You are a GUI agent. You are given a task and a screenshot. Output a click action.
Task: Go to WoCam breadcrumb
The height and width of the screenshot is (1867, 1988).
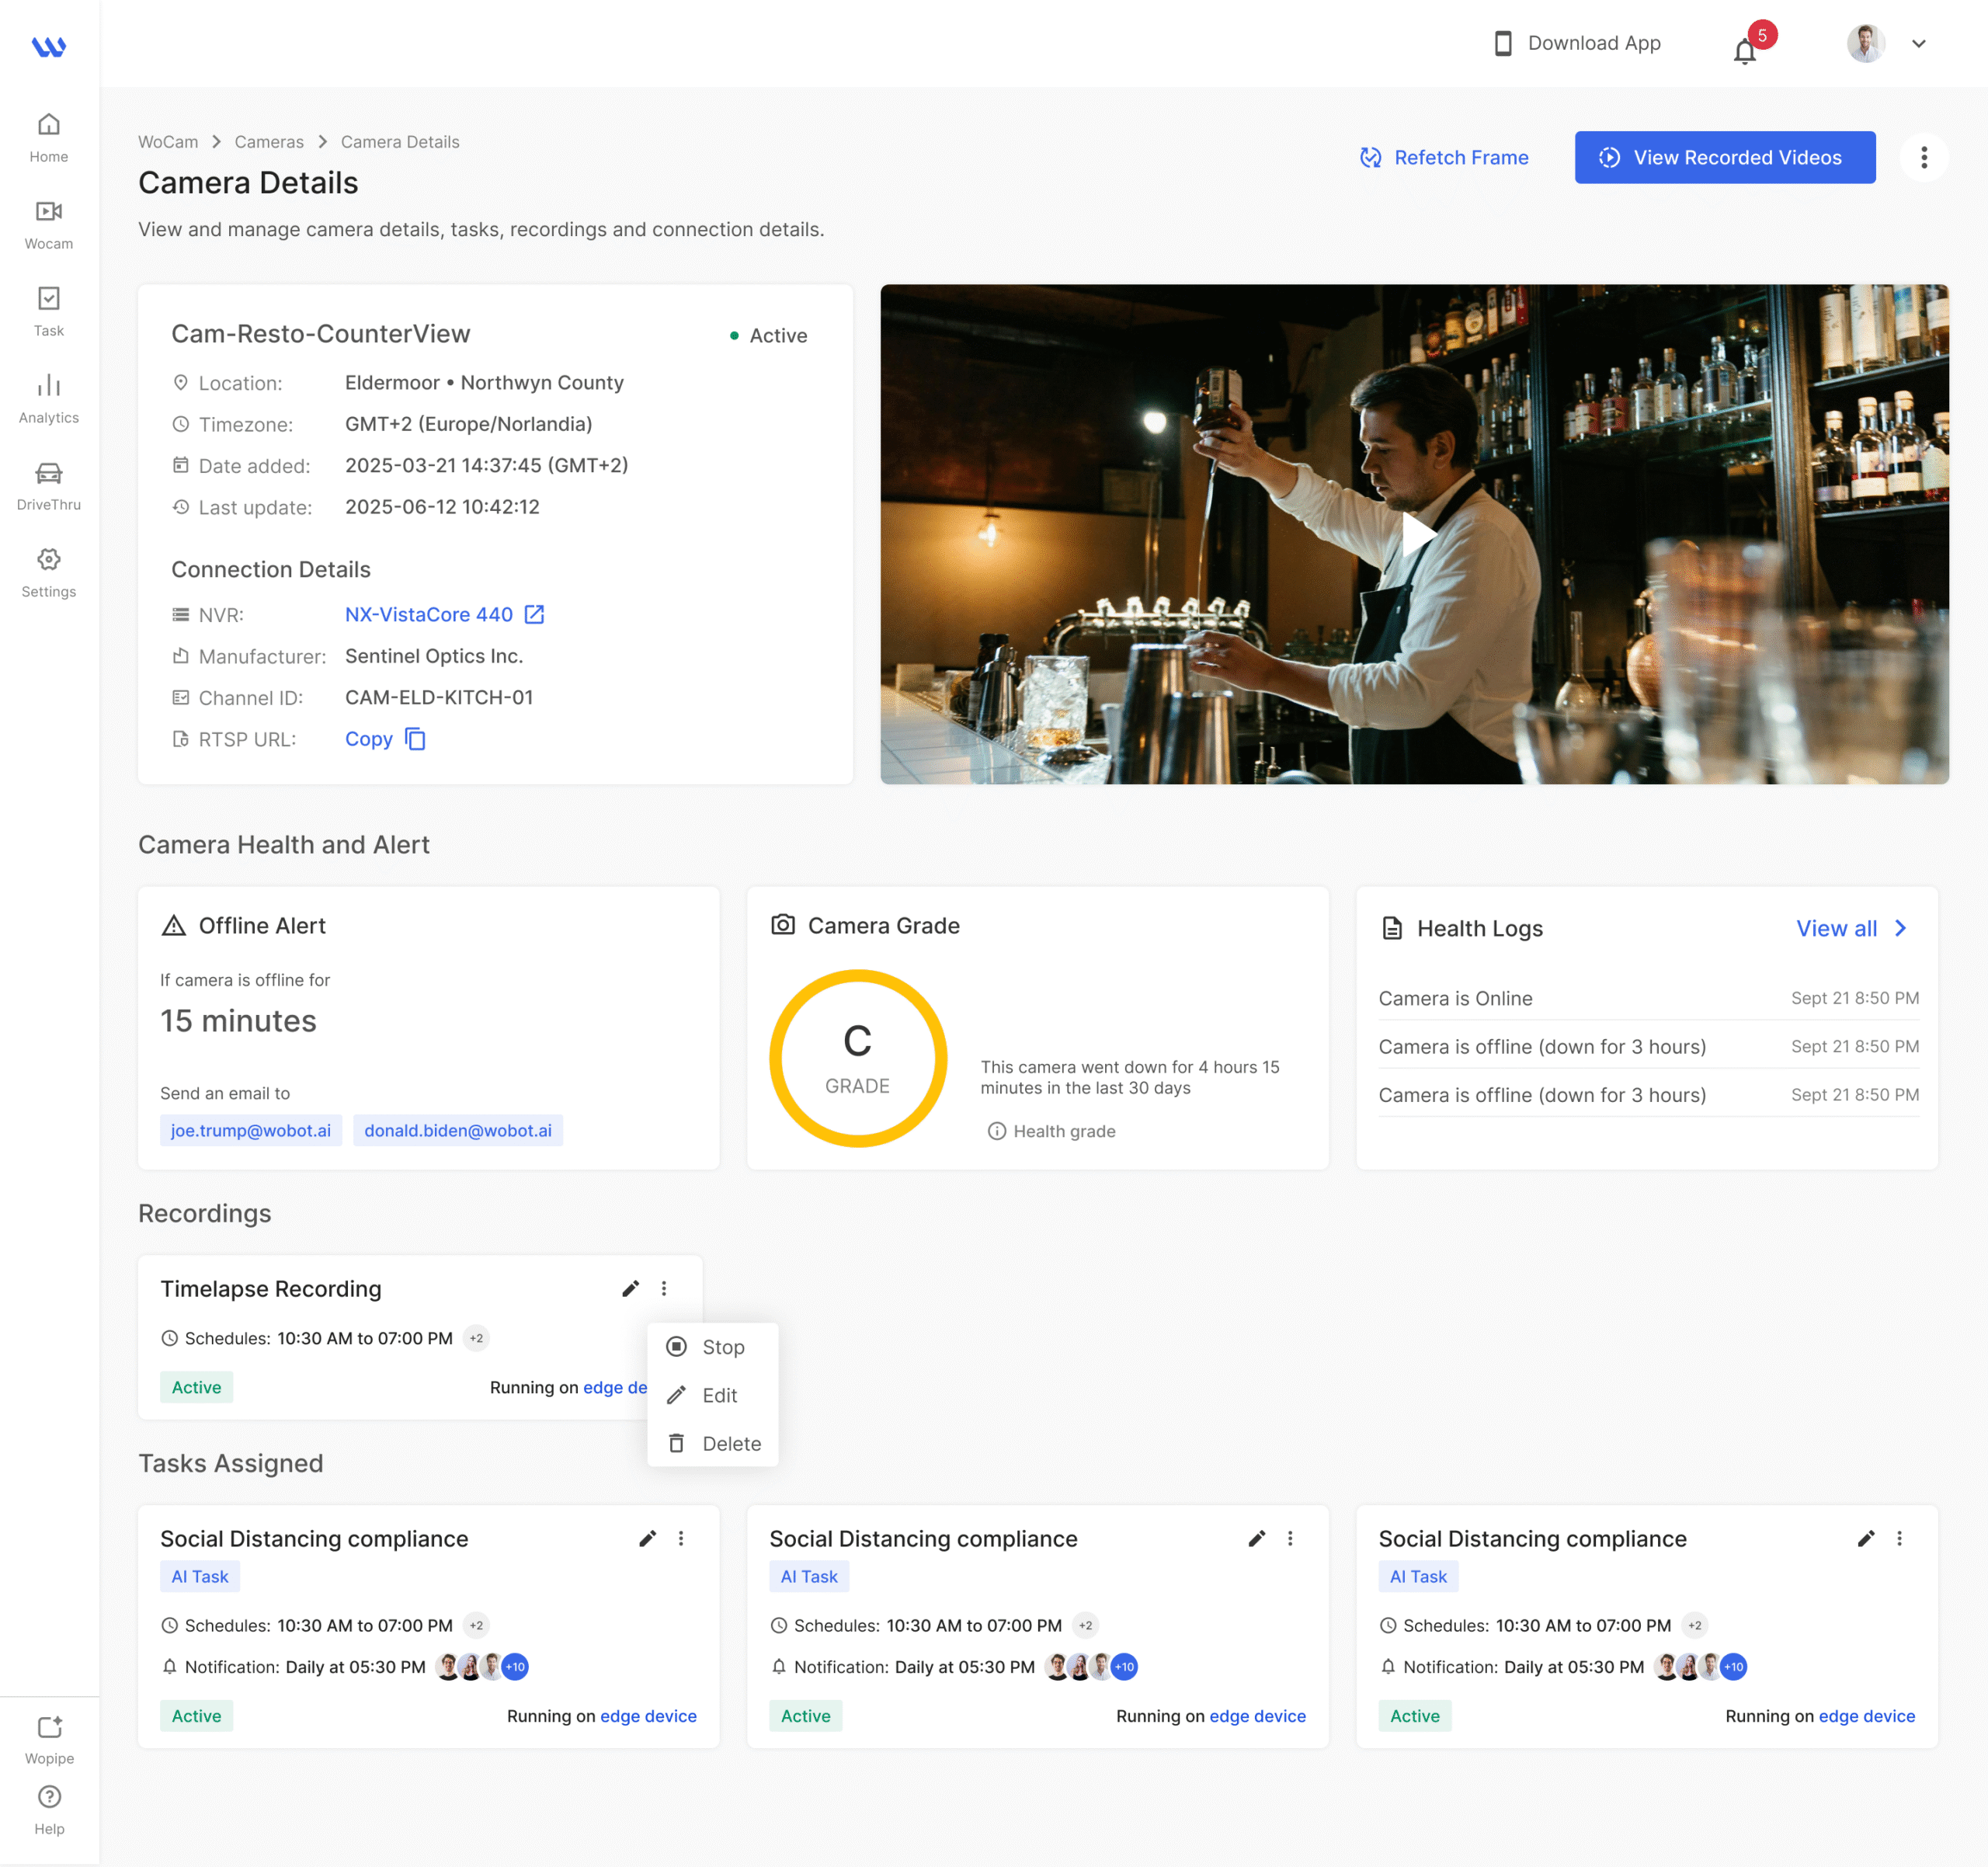[168, 142]
